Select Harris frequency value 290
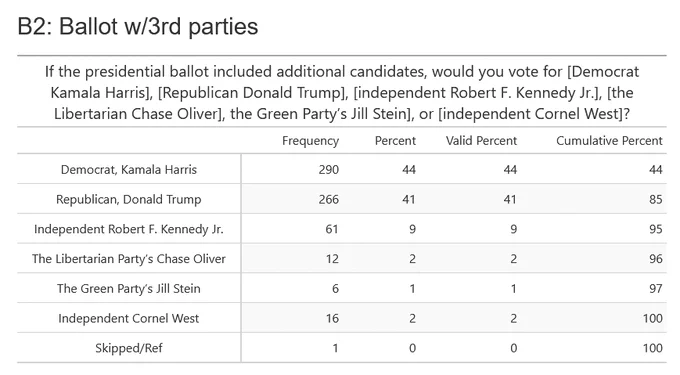The height and width of the screenshot is (375, 680). tap(329, 170)
